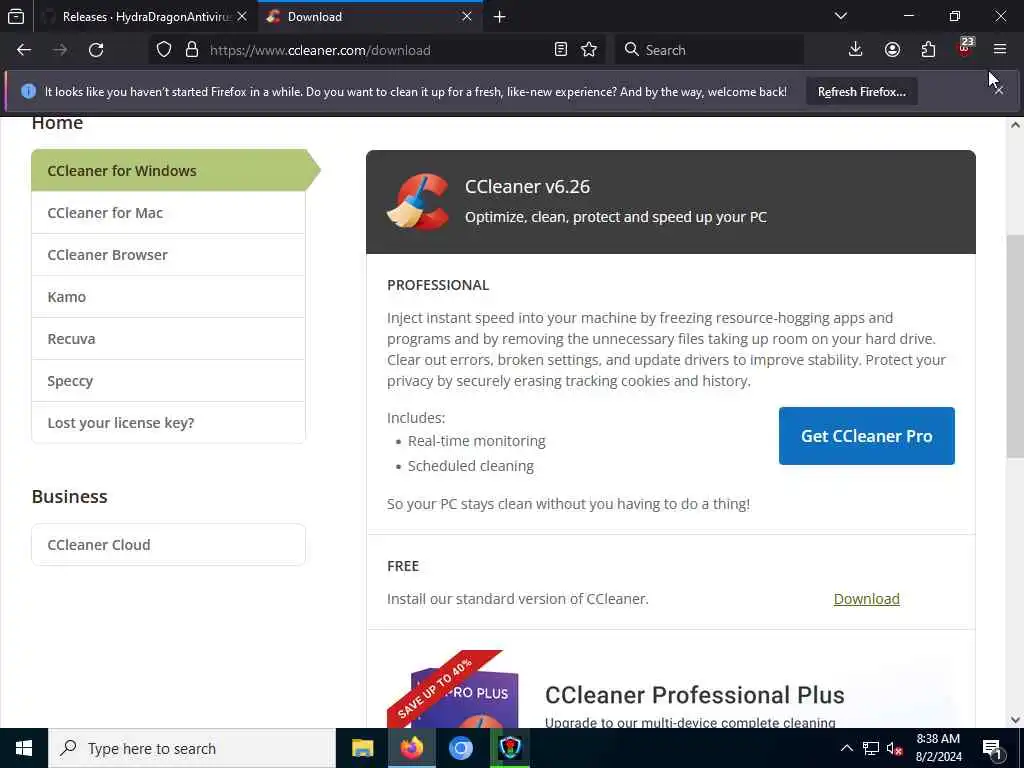Open the Firefox downloads panel

tap(856, 50)
